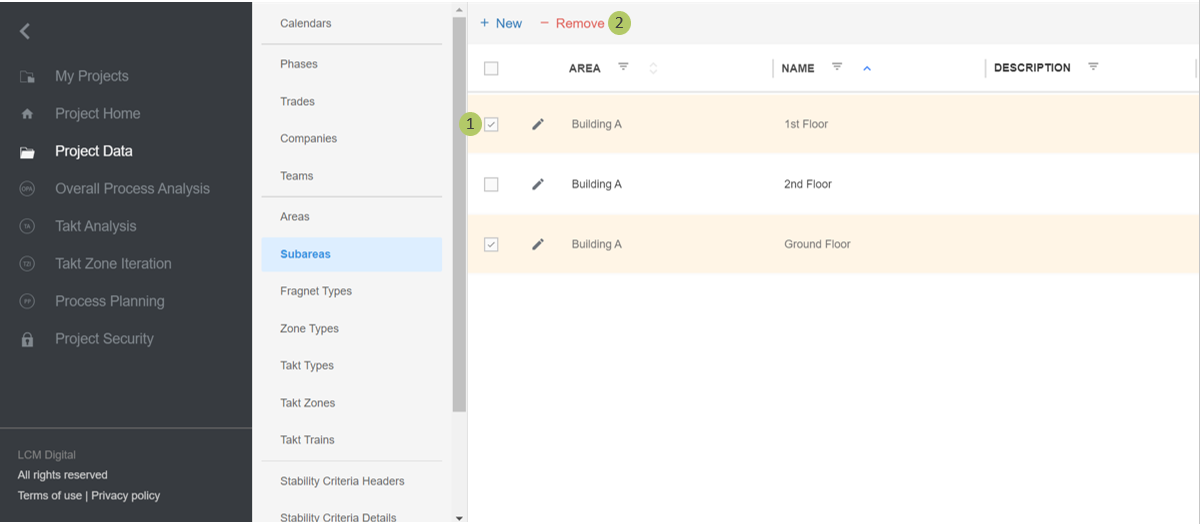Tick the 2nd Floor row checkbox
This screenshot has width=1200, height=524.
click(x=491, y=184)
